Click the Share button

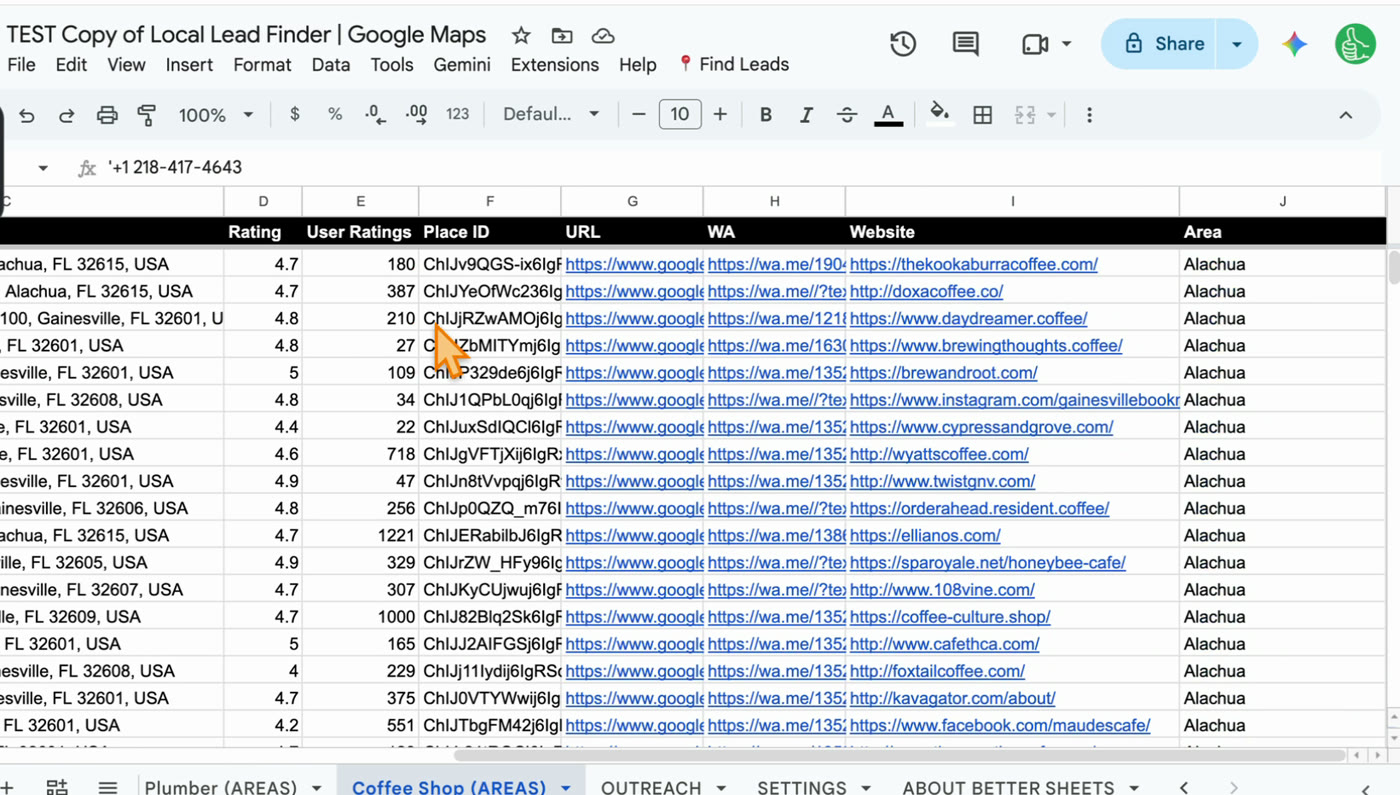1164,44
